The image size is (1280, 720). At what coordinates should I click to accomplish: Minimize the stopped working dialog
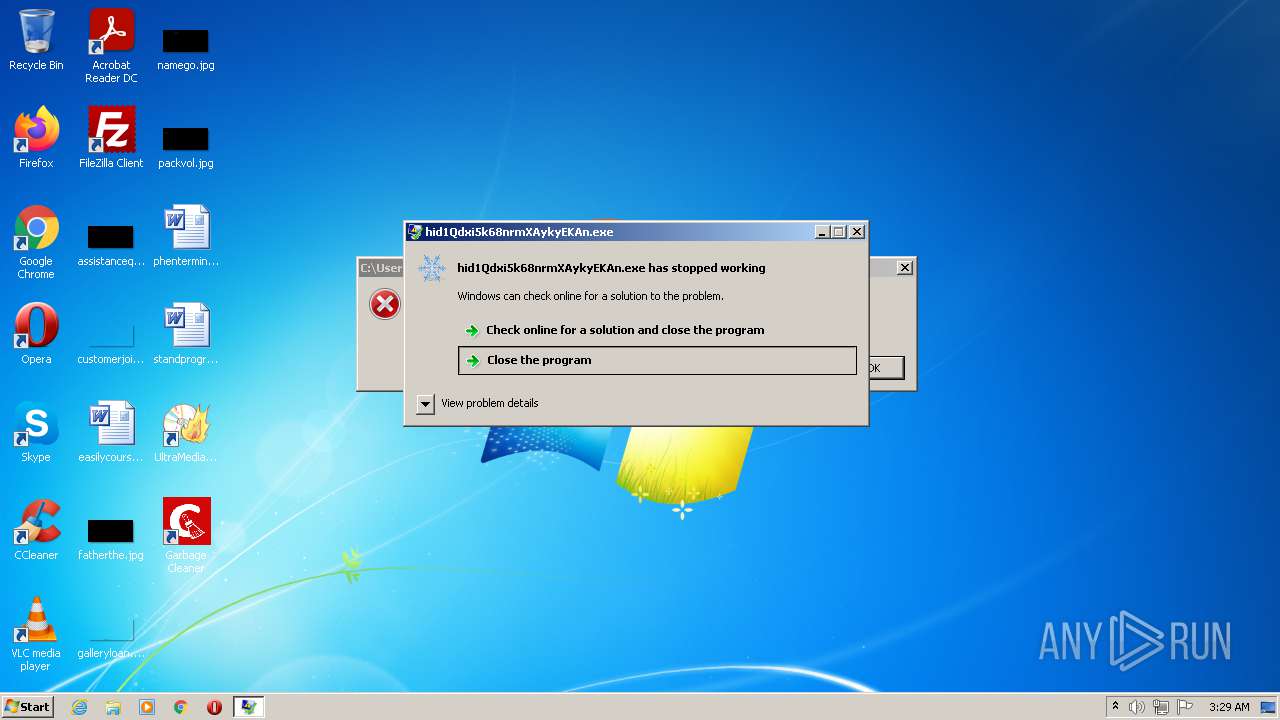(x=822, y=232)
